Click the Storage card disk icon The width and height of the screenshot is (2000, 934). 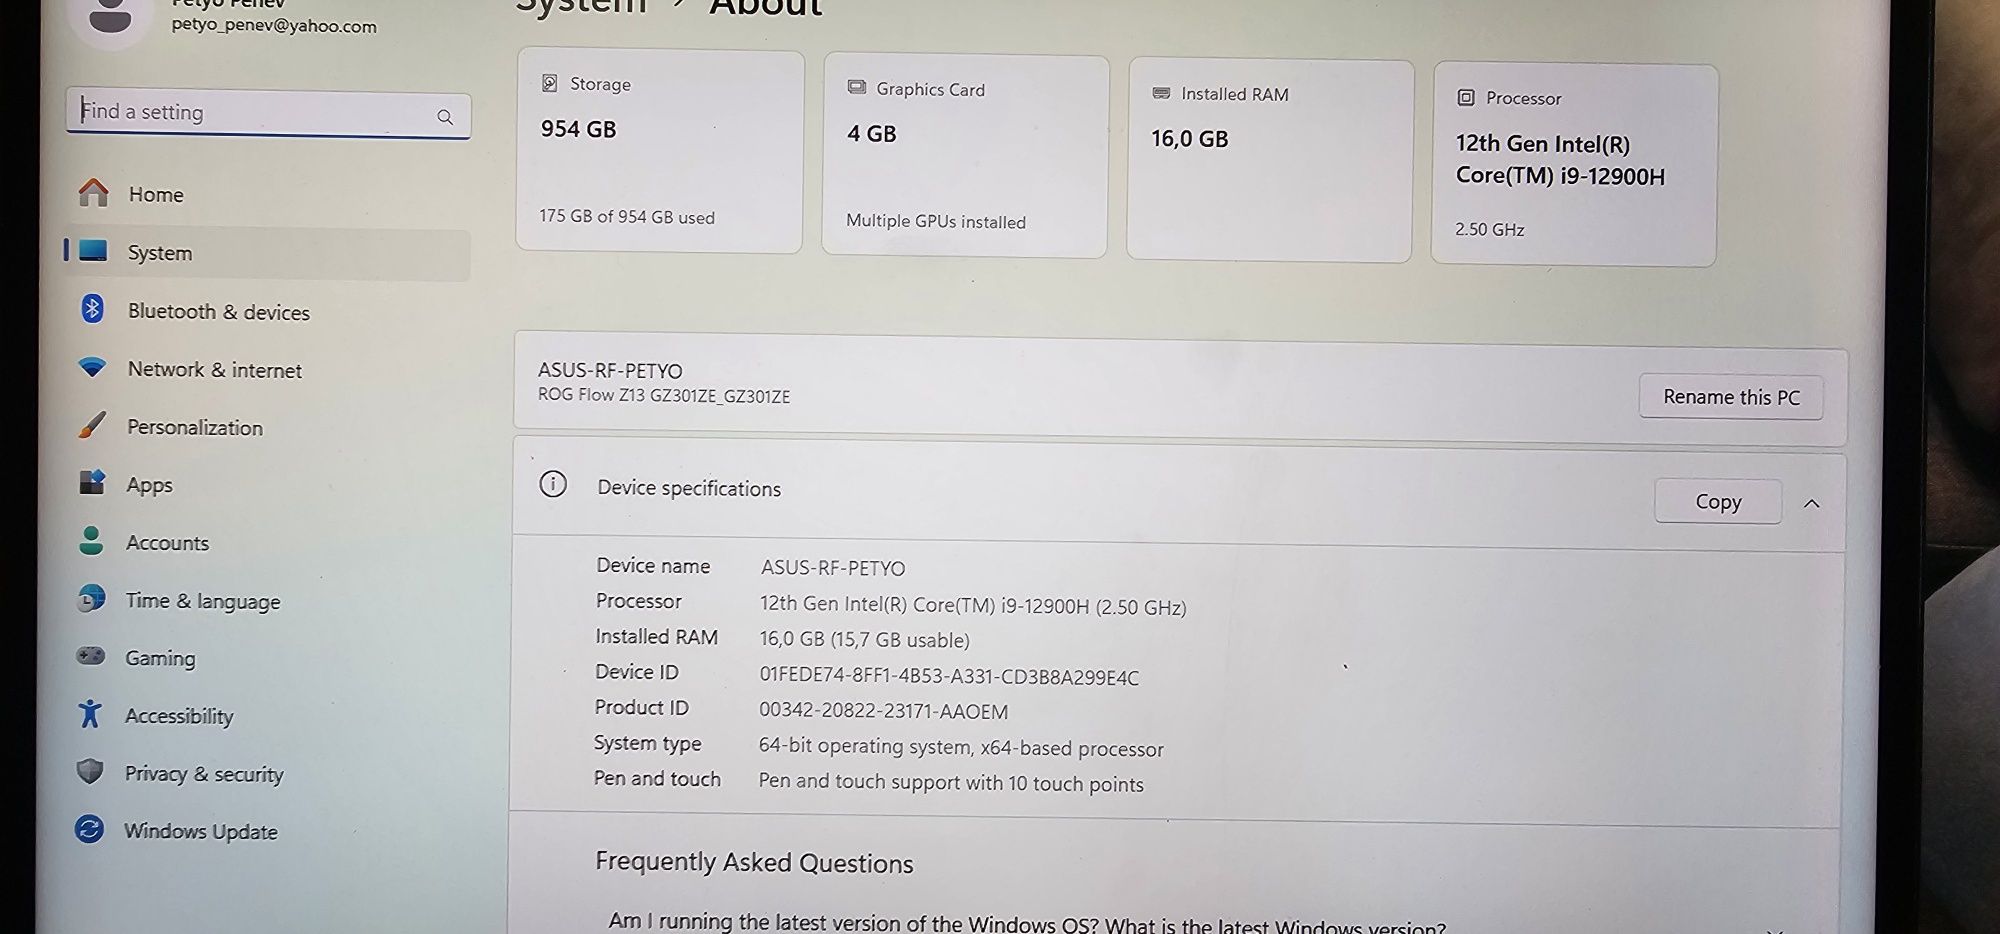[549, 83]
